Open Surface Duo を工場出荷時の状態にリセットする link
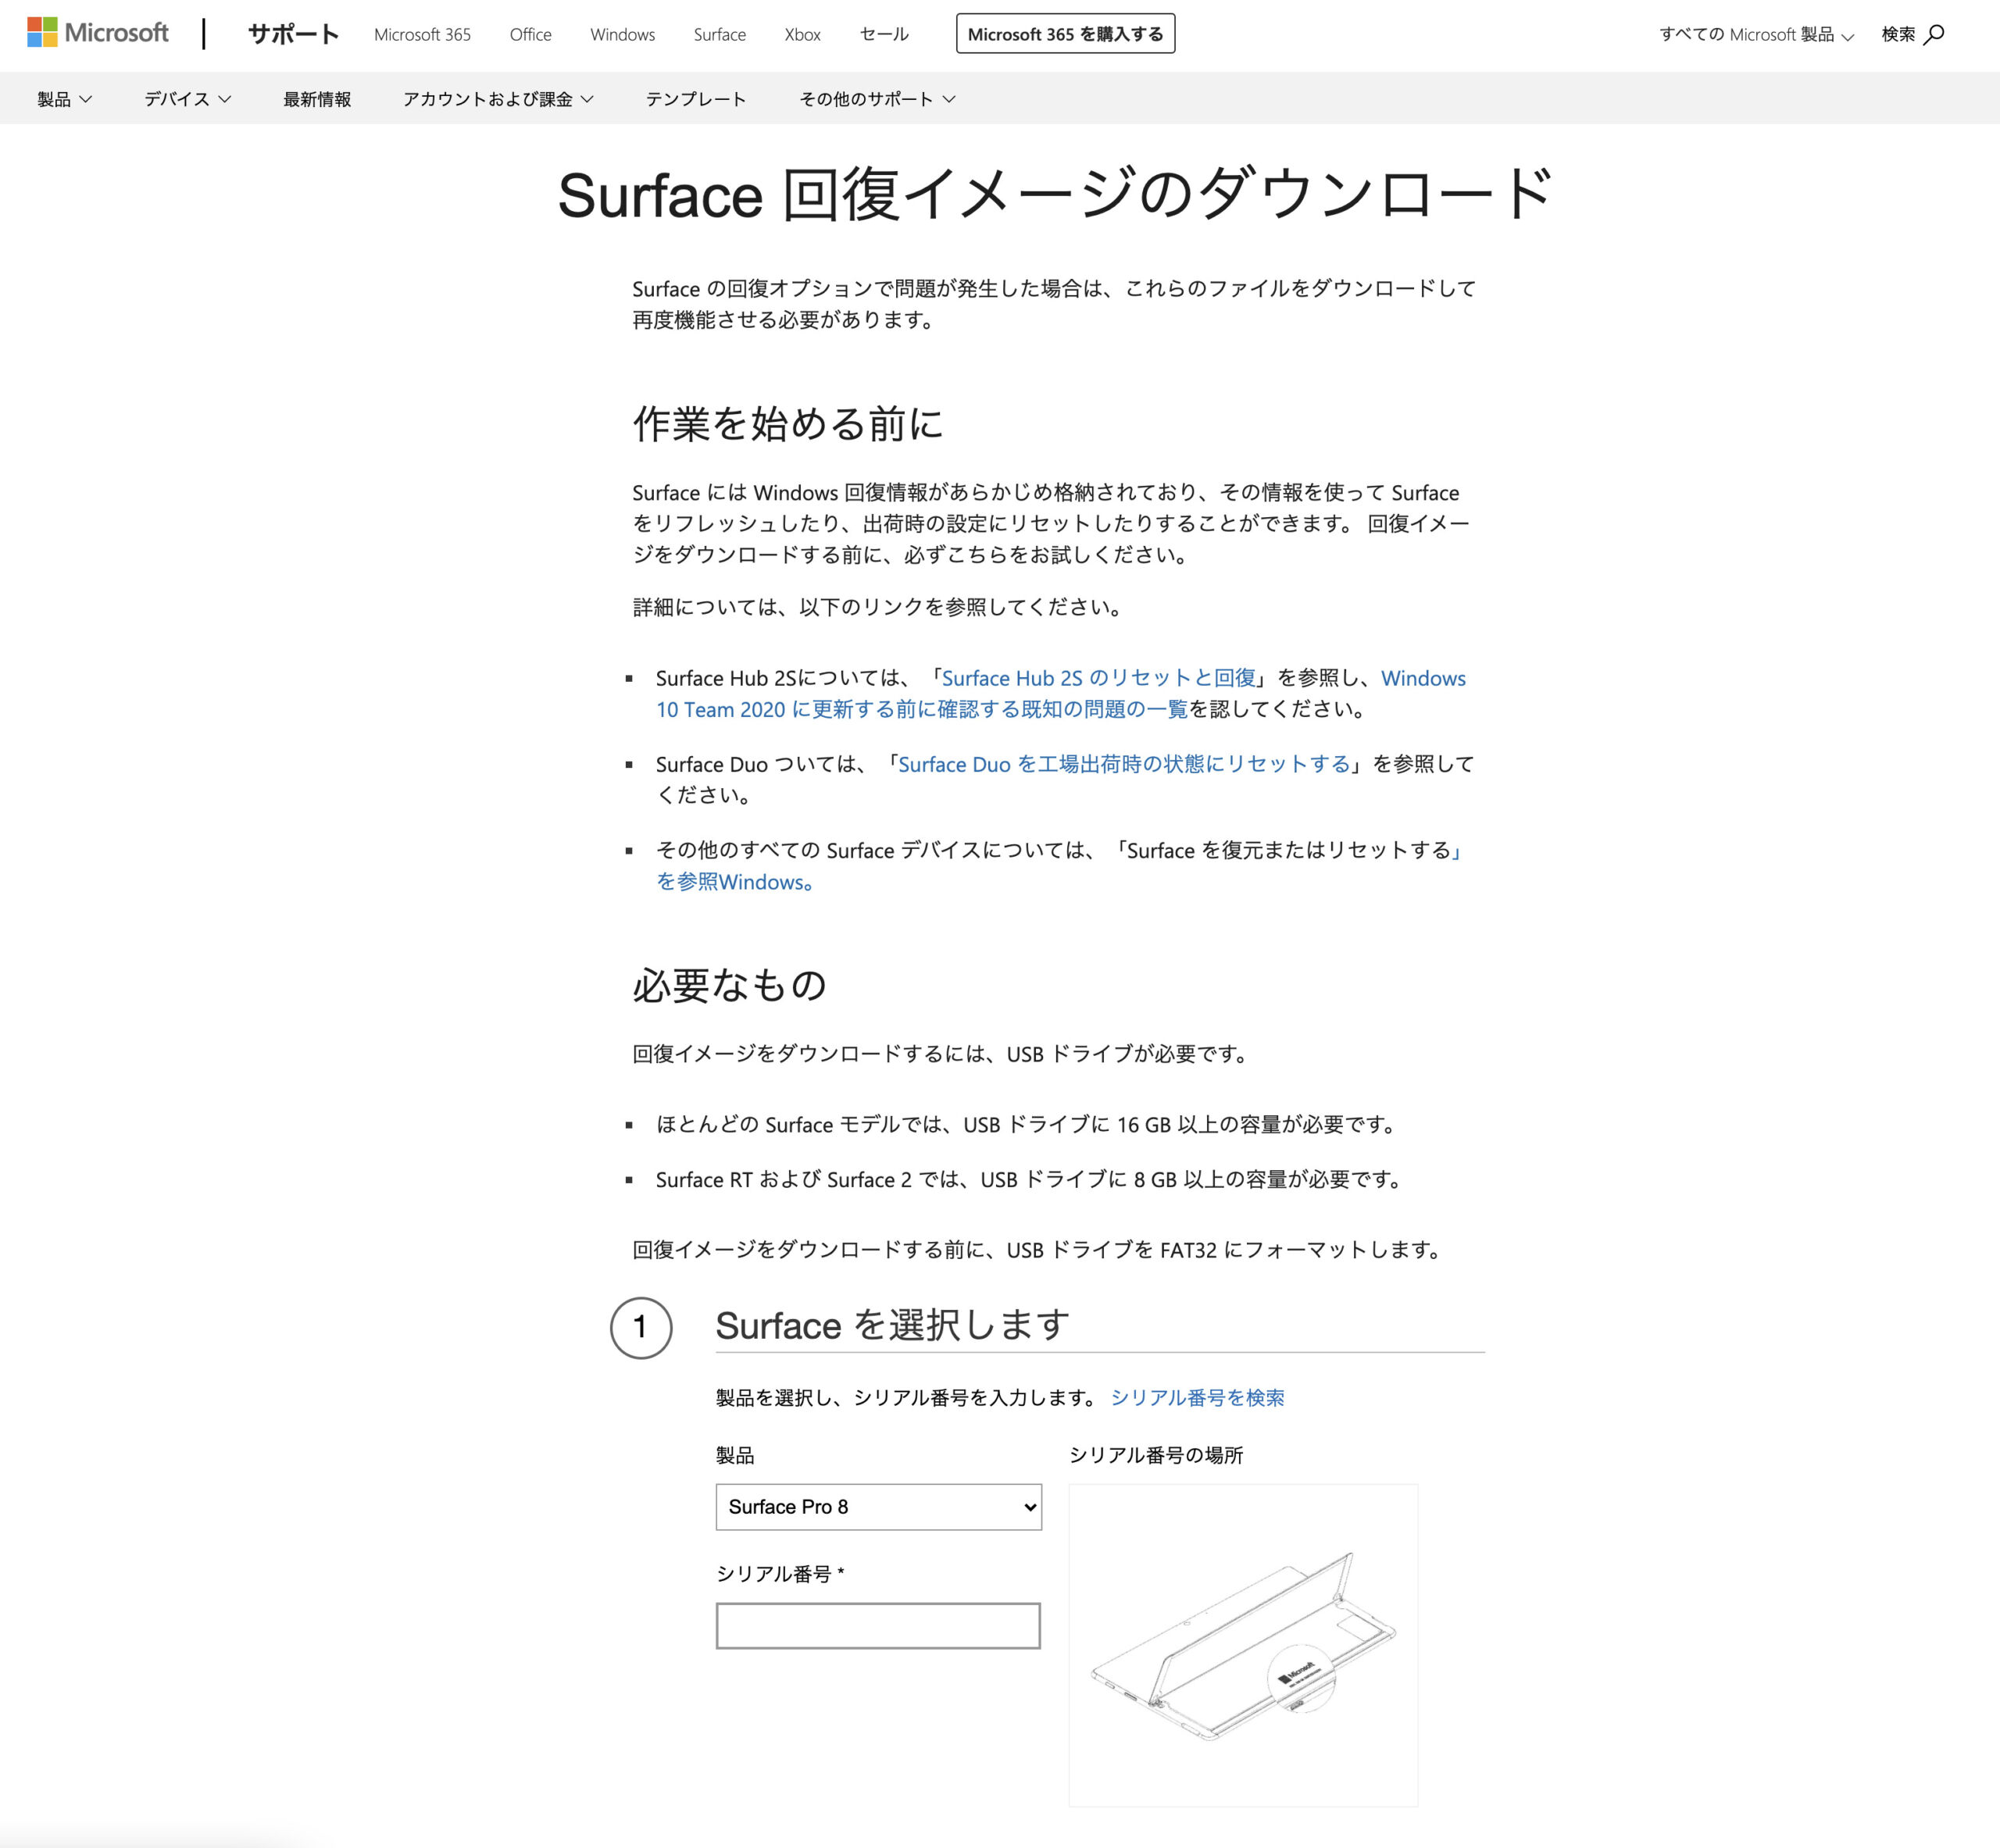 pyautogui.click(x=1124, y=764)
